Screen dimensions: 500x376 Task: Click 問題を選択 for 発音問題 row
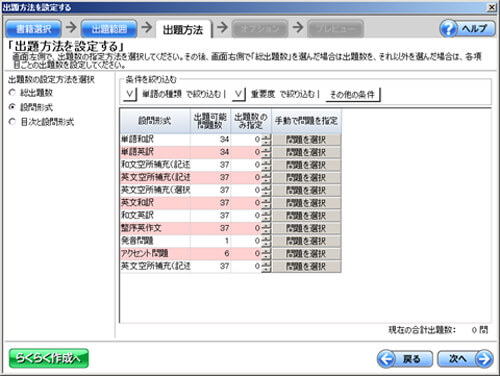click(306, 241)
